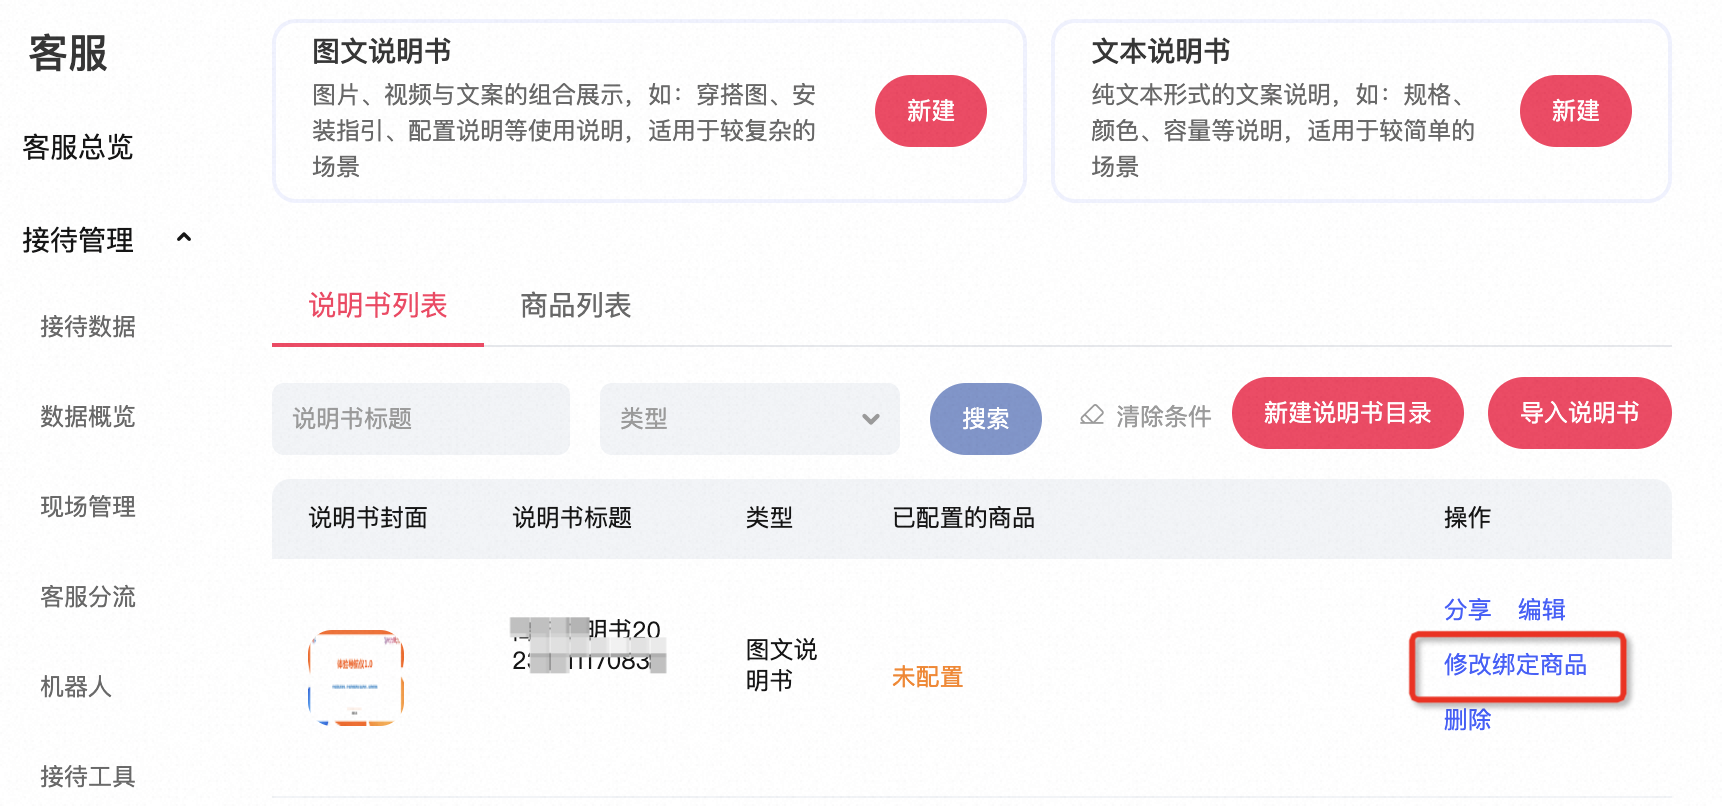Click the 分享 link in the row

point(1468,610)
